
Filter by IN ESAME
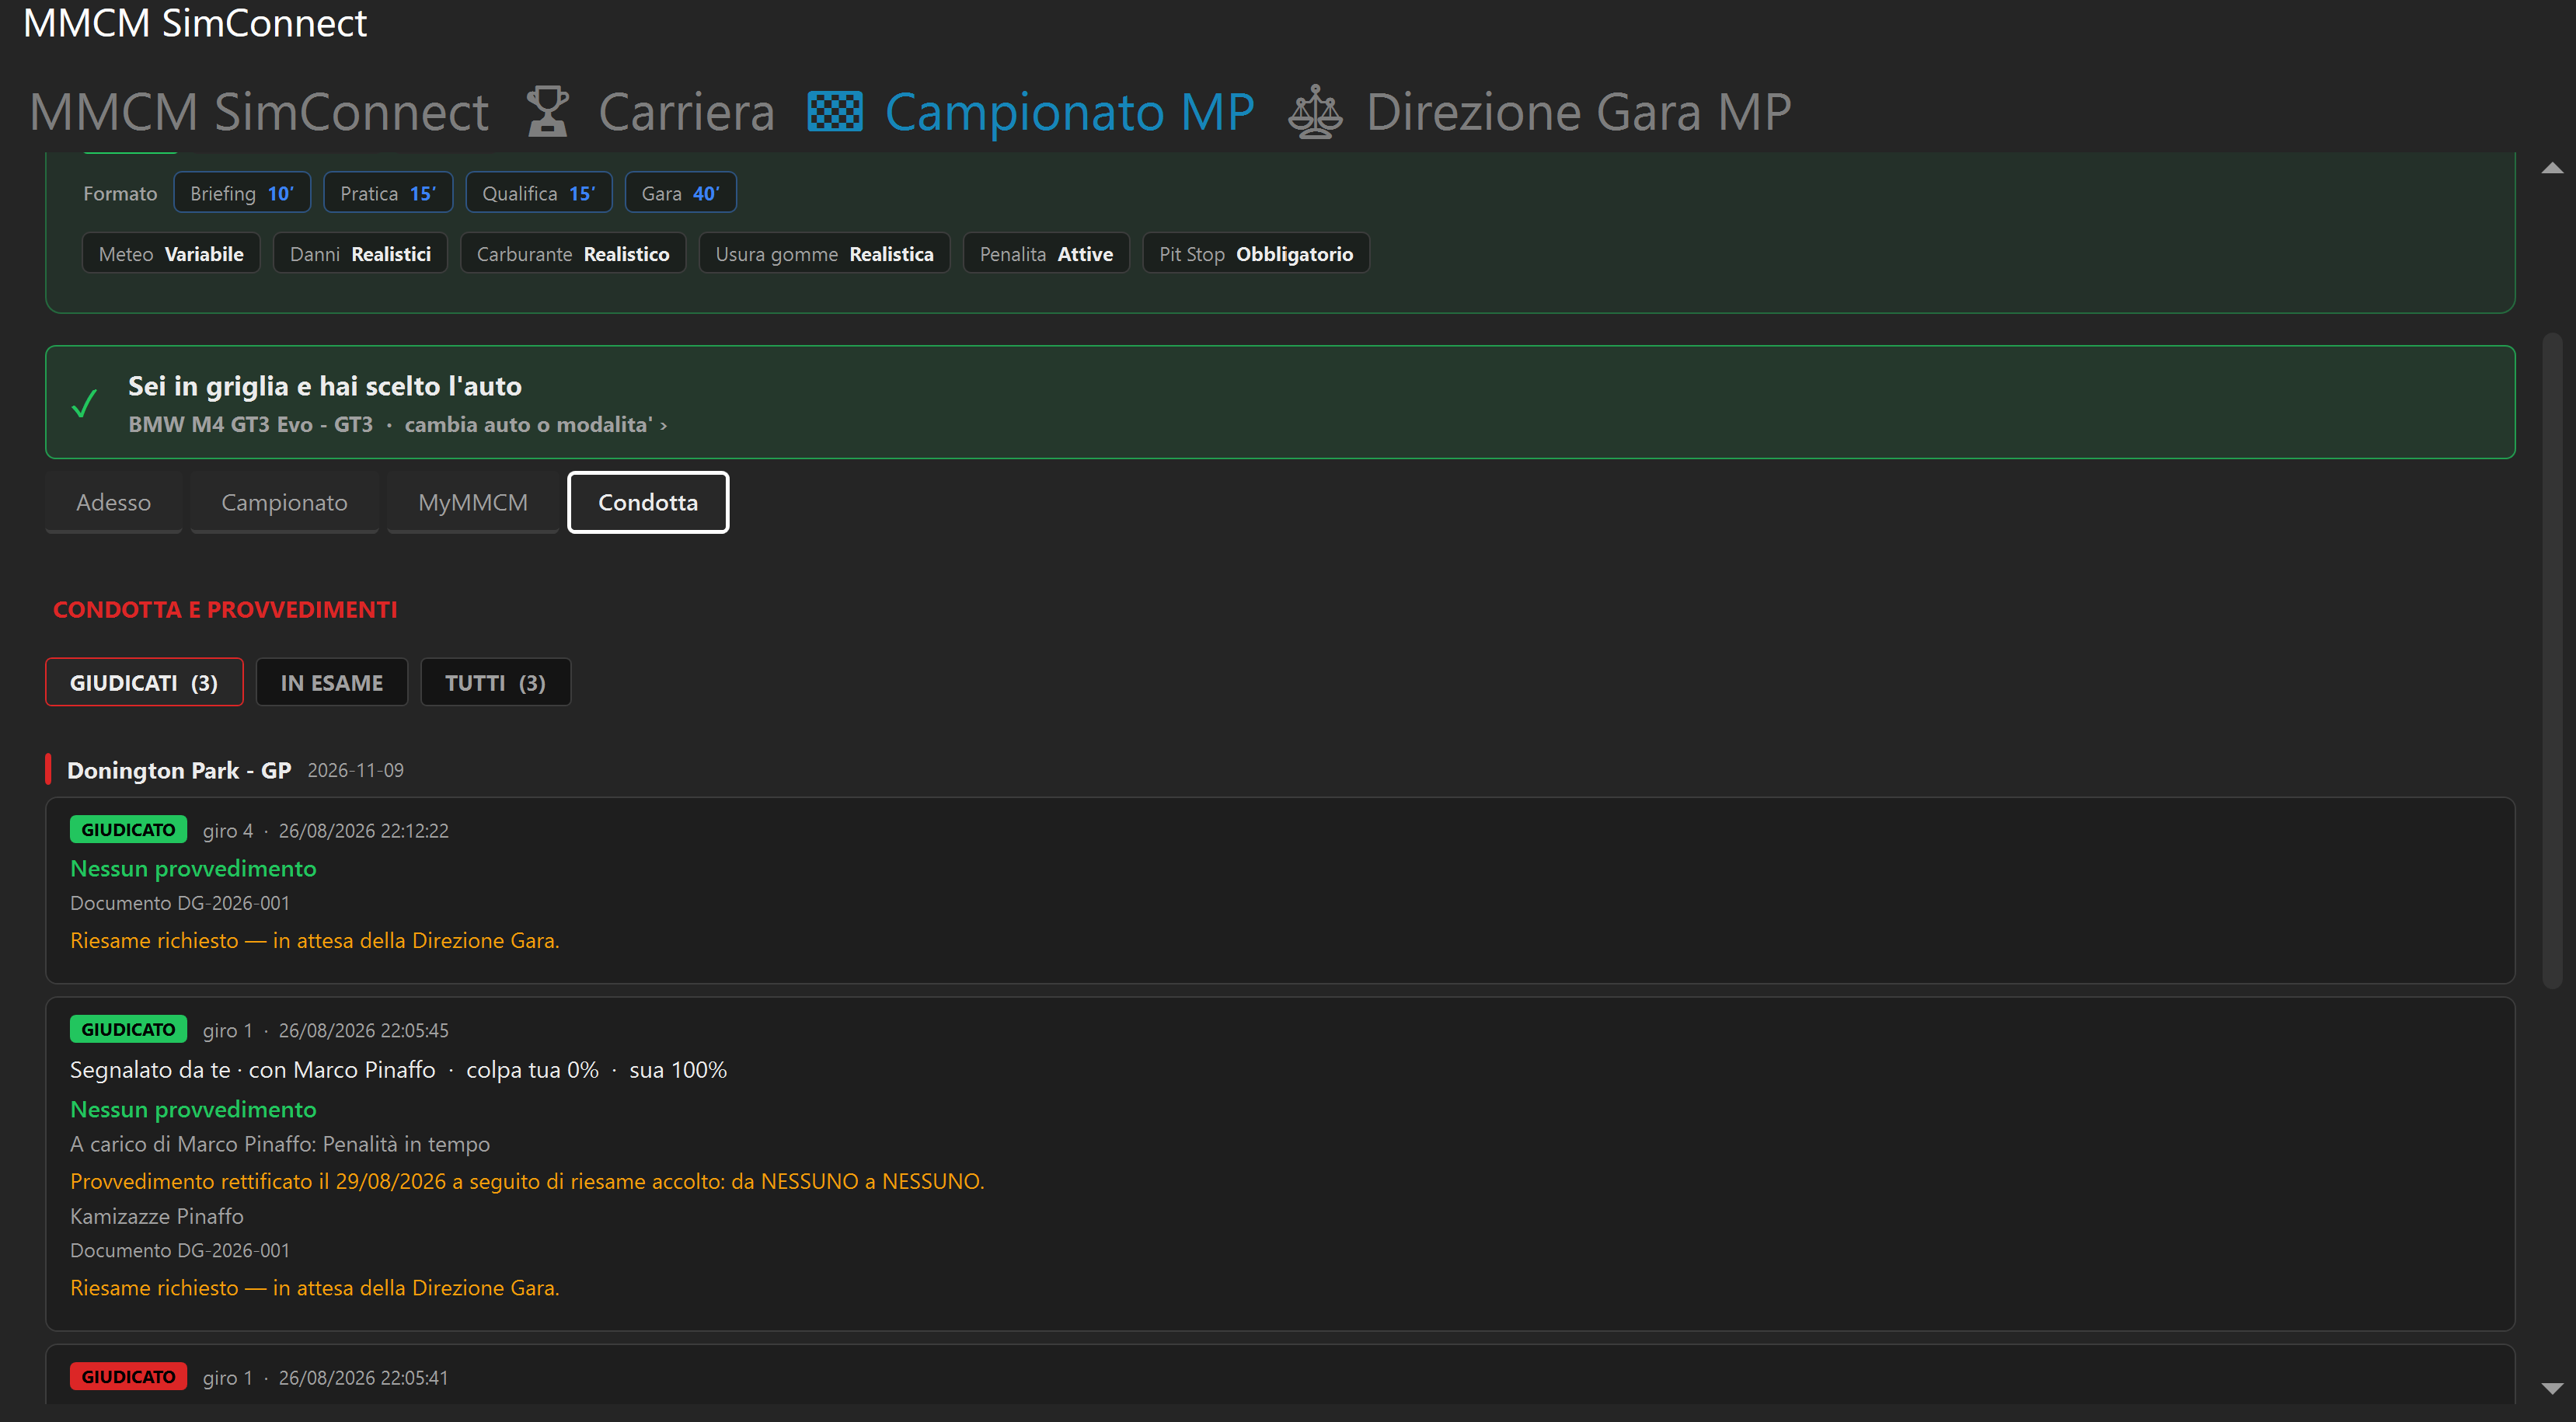point(332,682)
